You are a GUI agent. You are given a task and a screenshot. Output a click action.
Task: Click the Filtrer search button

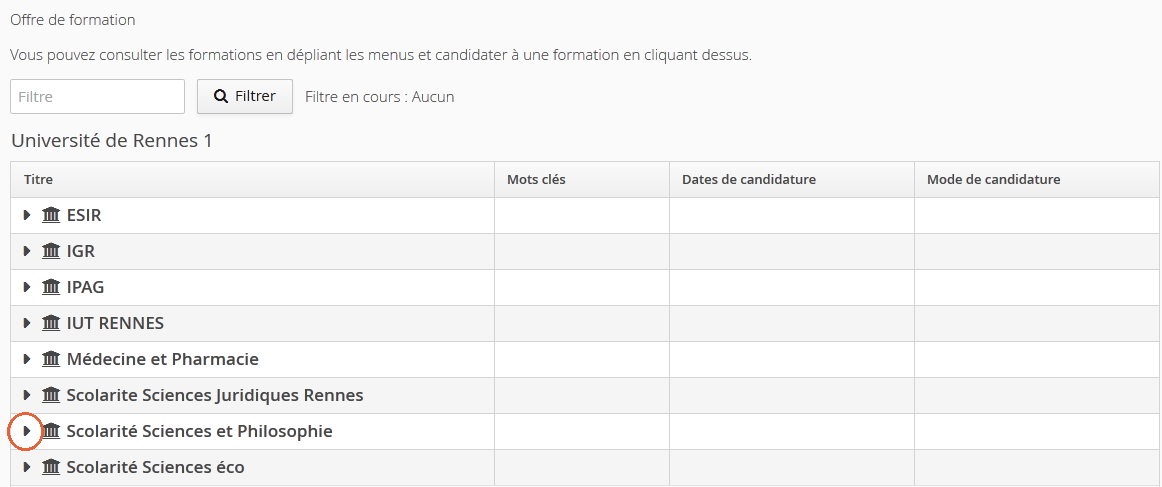[x=245, y=96]
